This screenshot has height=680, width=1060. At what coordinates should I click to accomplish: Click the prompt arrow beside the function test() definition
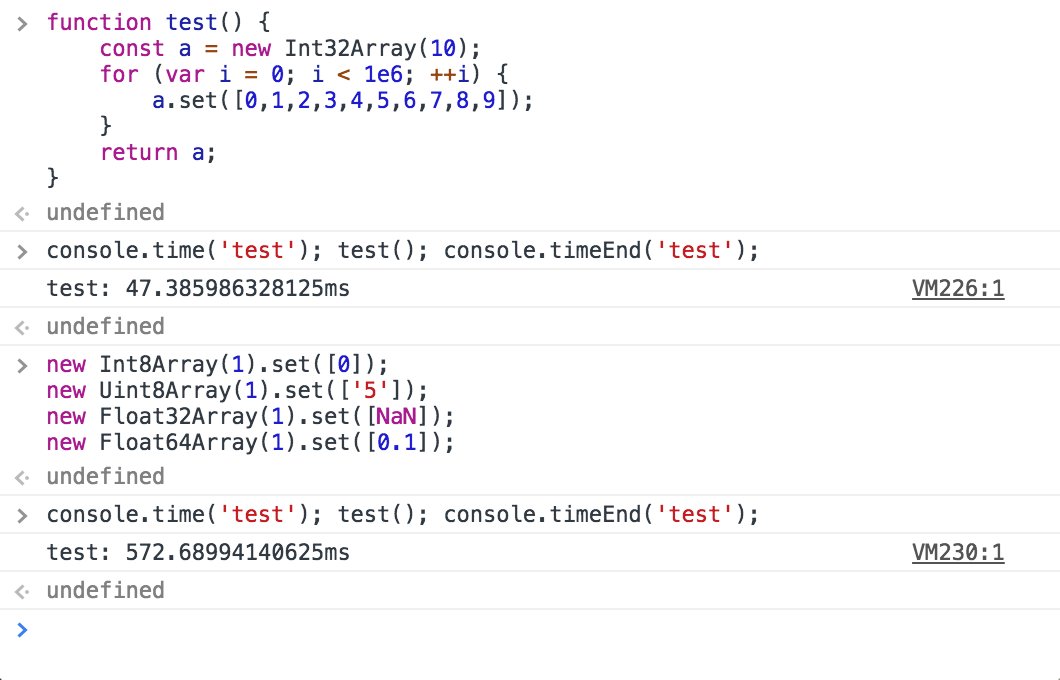tap(22, 22)
